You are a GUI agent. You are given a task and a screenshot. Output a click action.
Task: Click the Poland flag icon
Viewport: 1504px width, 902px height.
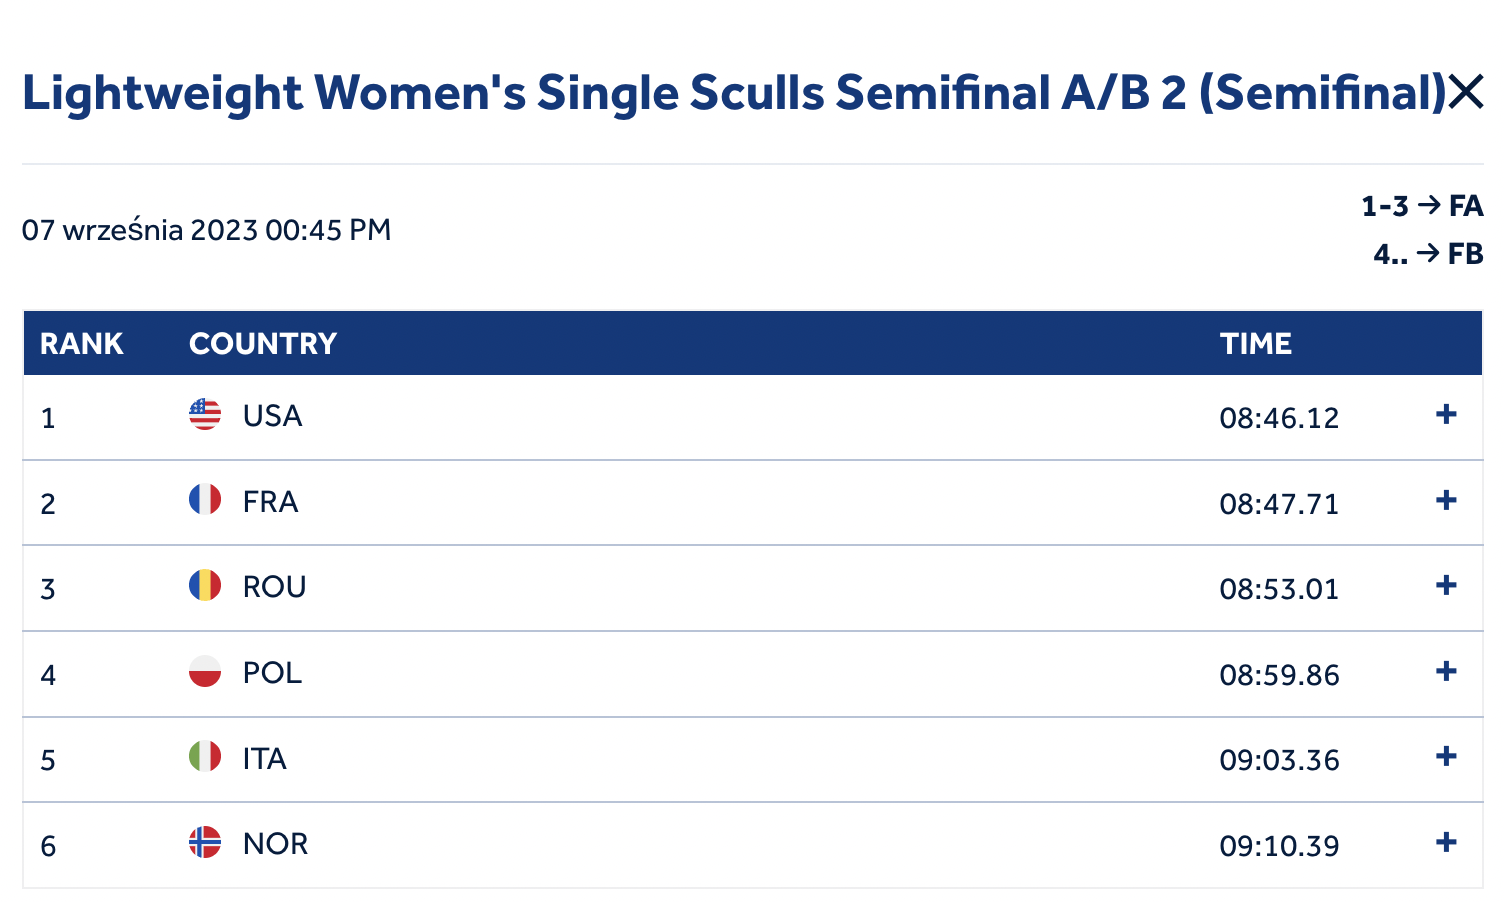click(205, 671)
